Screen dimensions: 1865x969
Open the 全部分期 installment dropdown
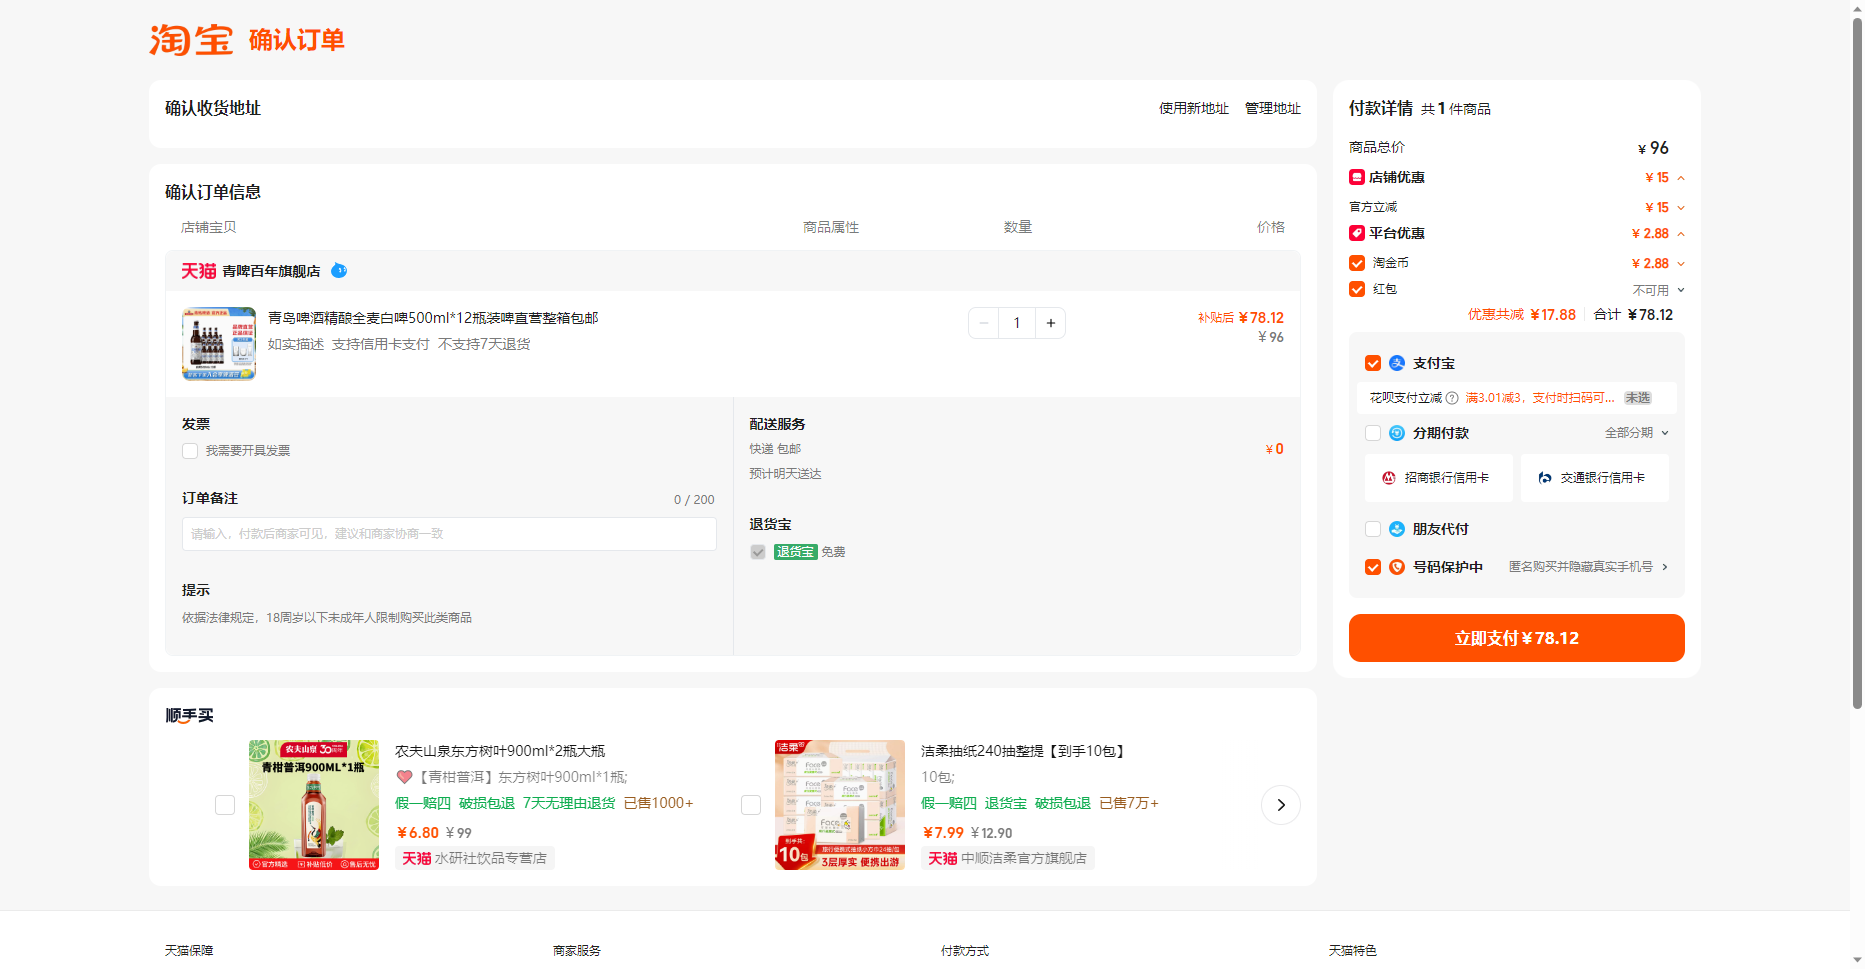[x=1637, y=433]
